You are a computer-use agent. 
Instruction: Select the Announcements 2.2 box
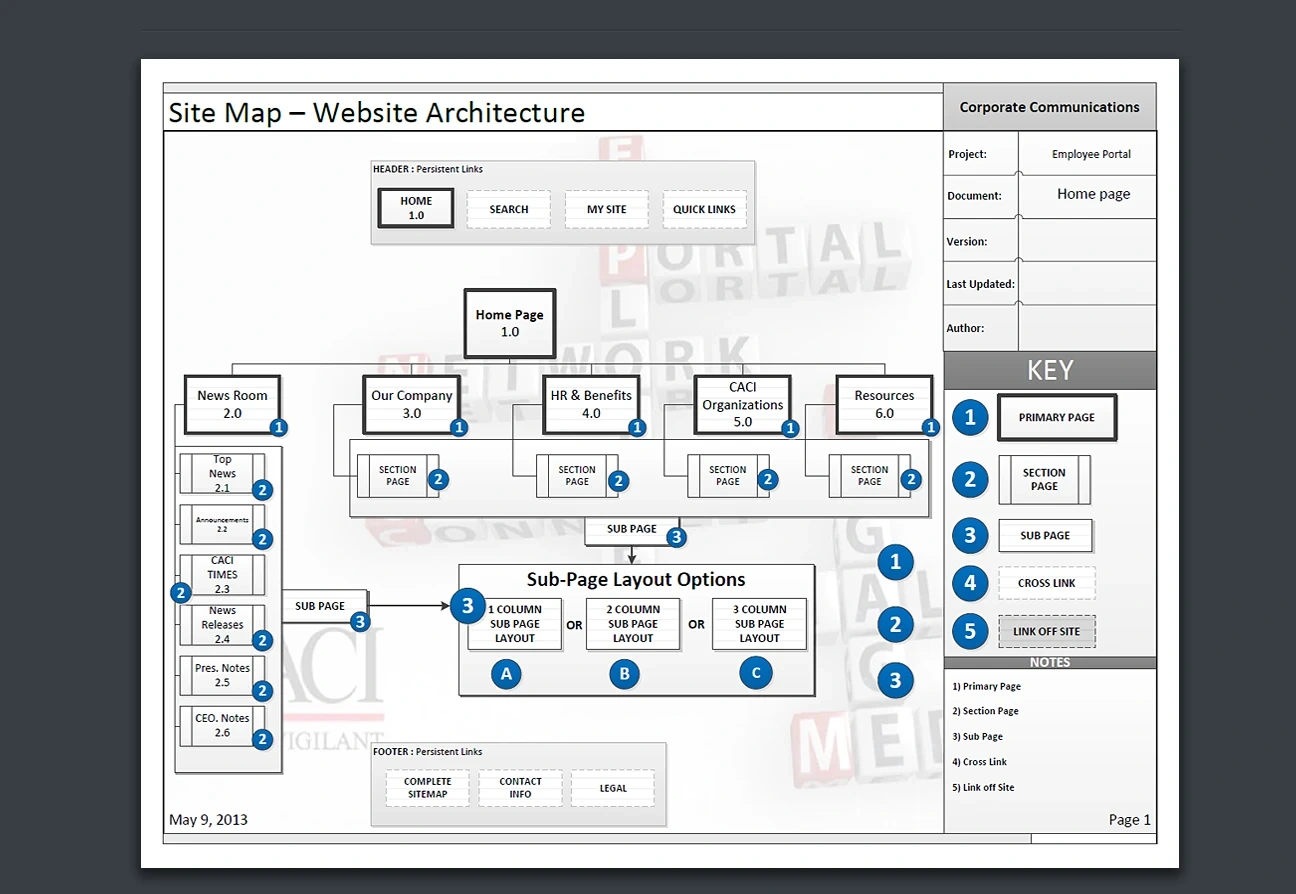pos(222,524)
